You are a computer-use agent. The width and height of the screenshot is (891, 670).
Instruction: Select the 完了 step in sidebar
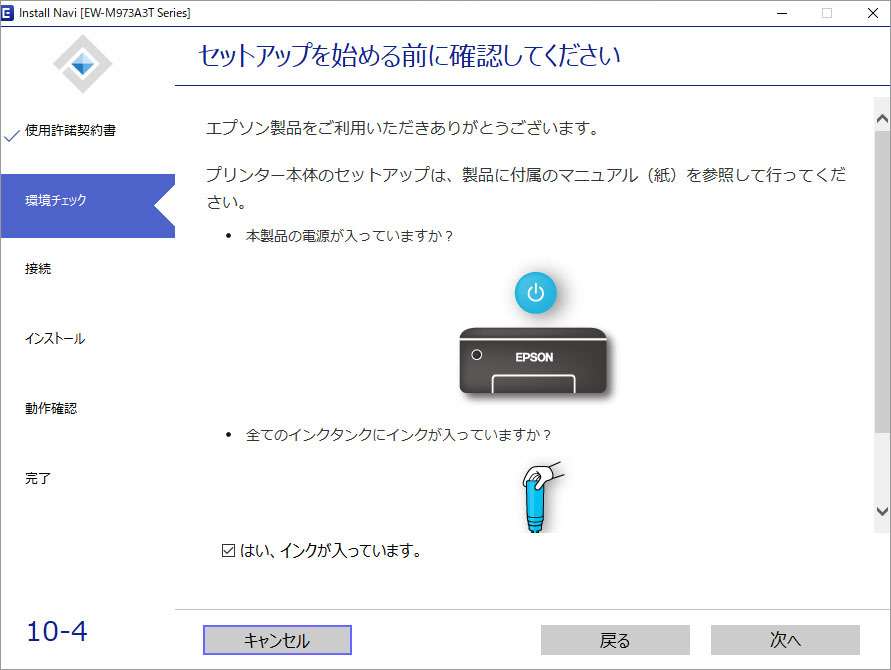pyautogui.click(x=38, y=478)
